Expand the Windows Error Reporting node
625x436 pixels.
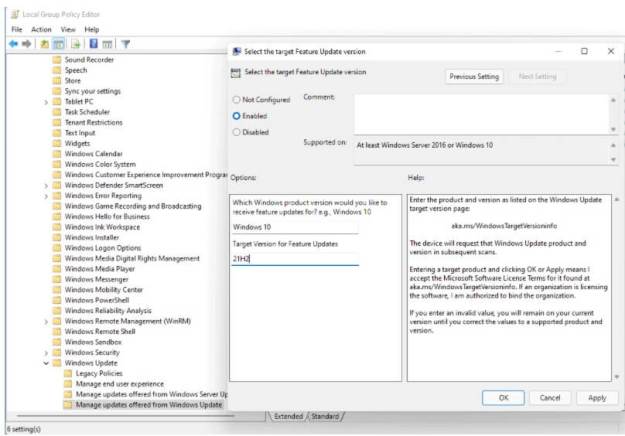click(x=46, y=196)
